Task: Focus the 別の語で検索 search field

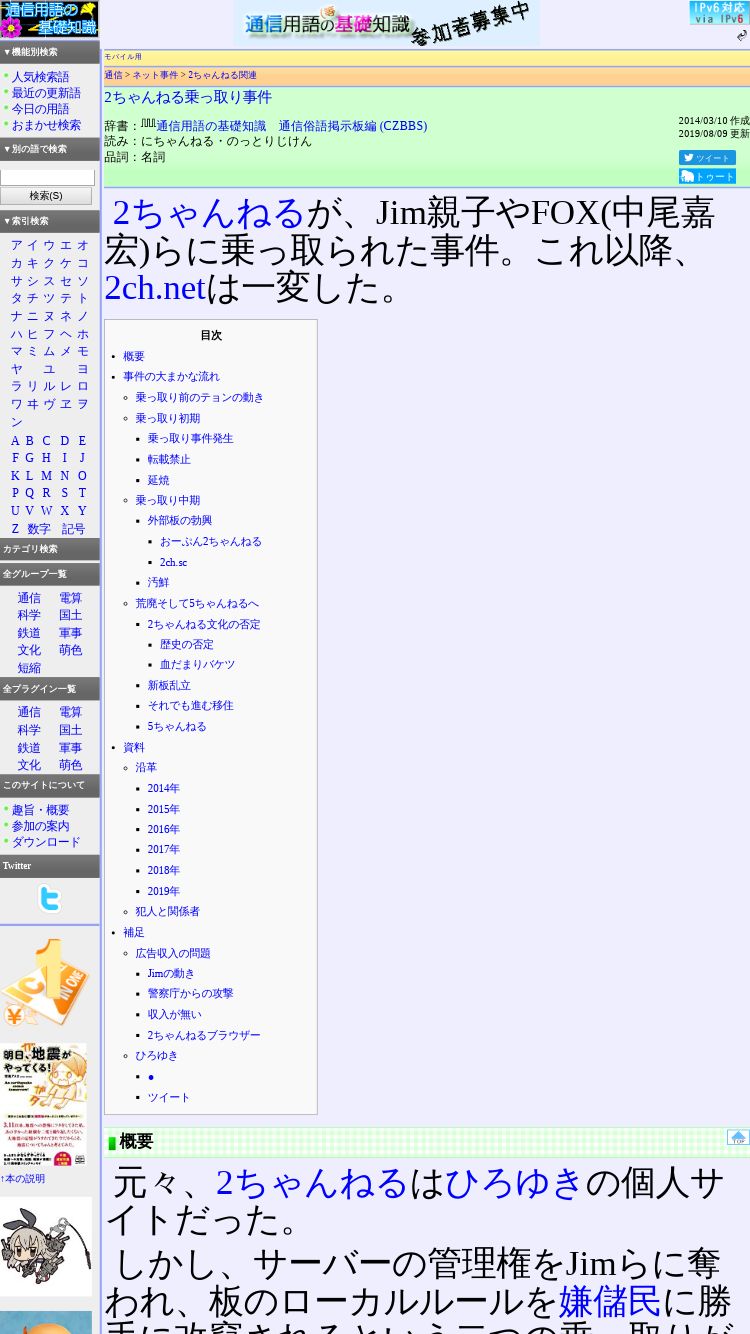Action: coord(47,177)
